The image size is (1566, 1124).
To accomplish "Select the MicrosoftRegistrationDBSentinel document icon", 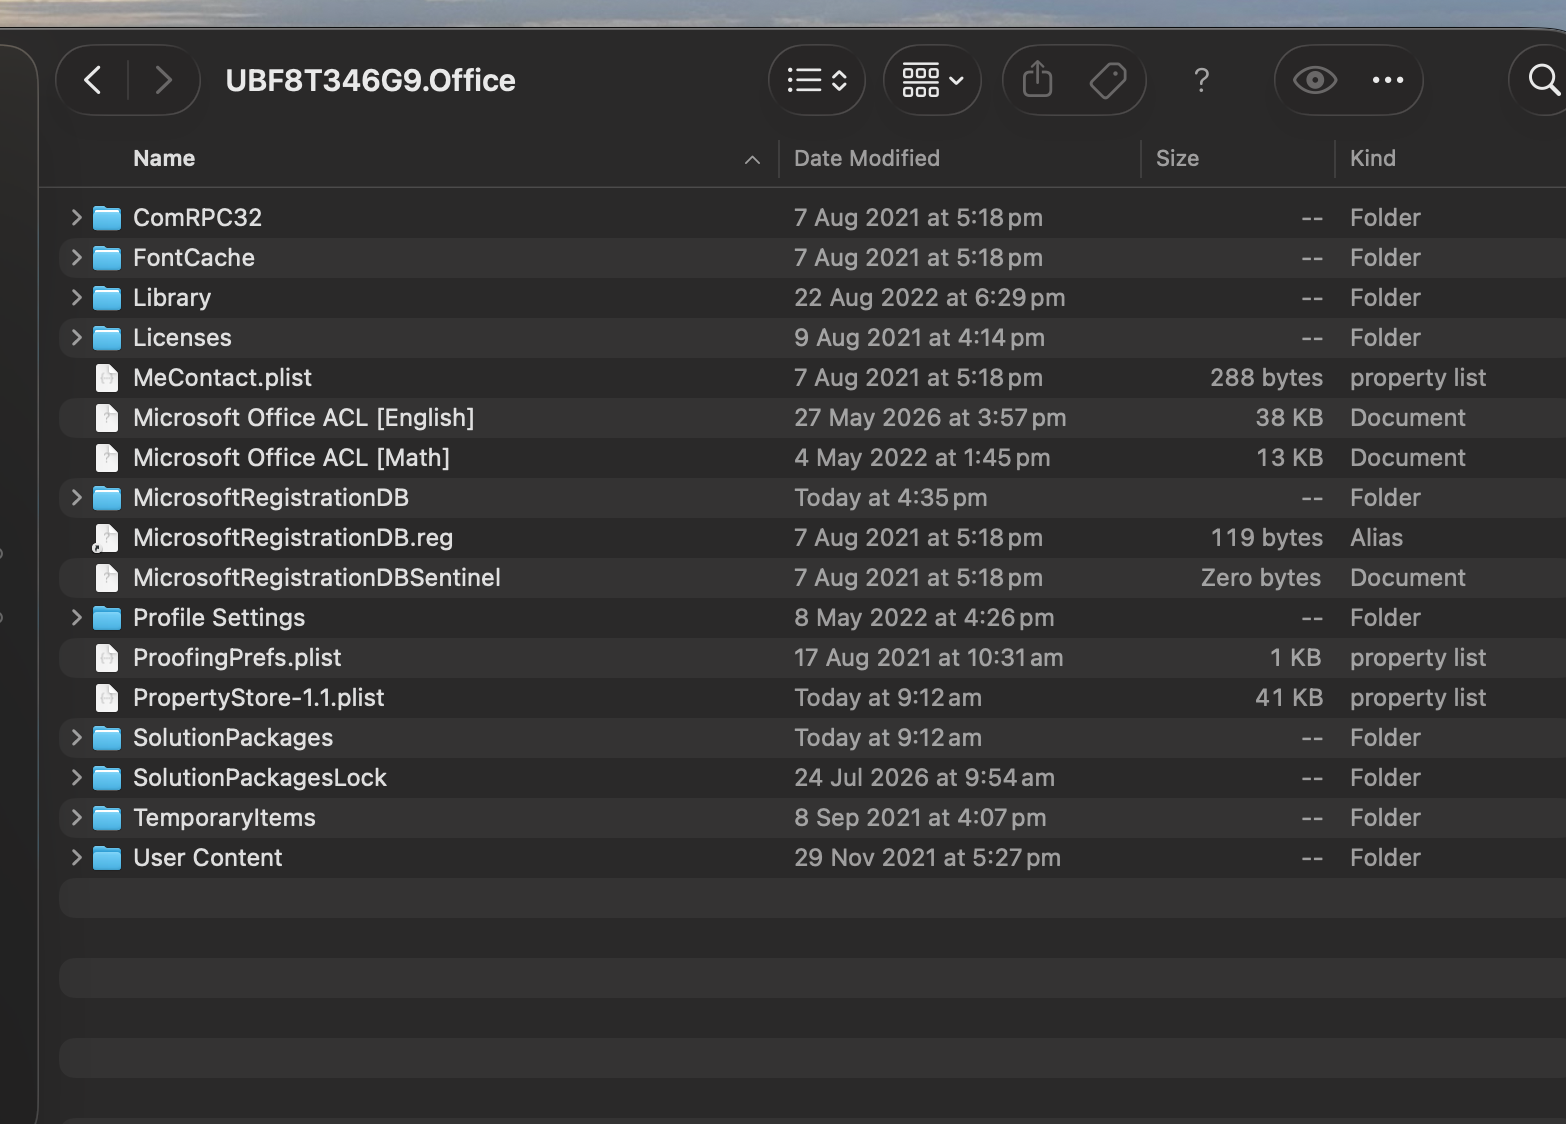I will tap(106, 577).
